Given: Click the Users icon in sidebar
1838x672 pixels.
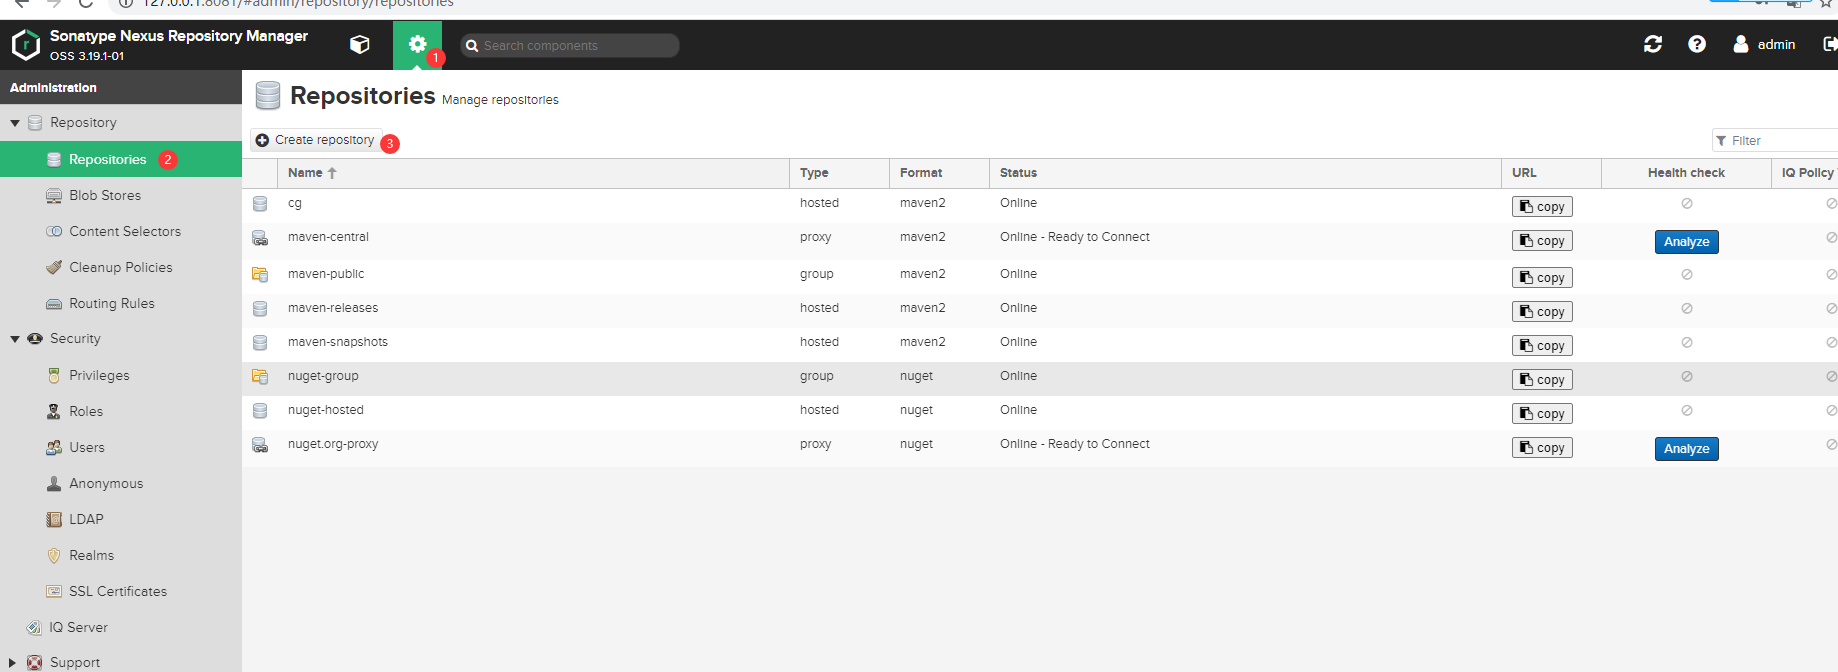Looking at the screenshot, I should [54, 448].
